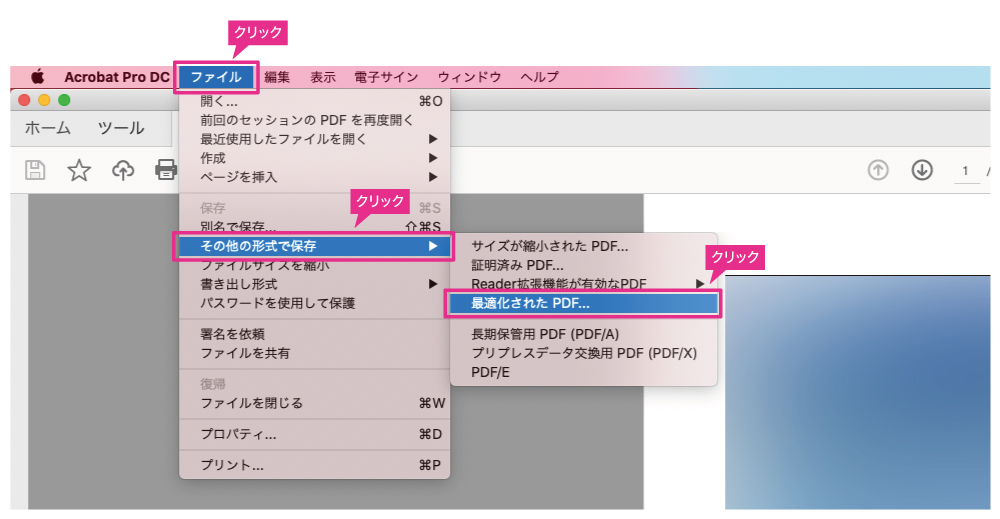Select 証明済み PDF... option
The image size is (1000, 519).
point(584,265)
